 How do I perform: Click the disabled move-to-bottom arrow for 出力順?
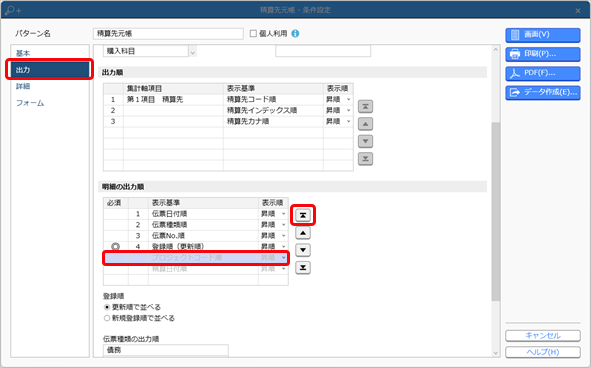[365, 159]
